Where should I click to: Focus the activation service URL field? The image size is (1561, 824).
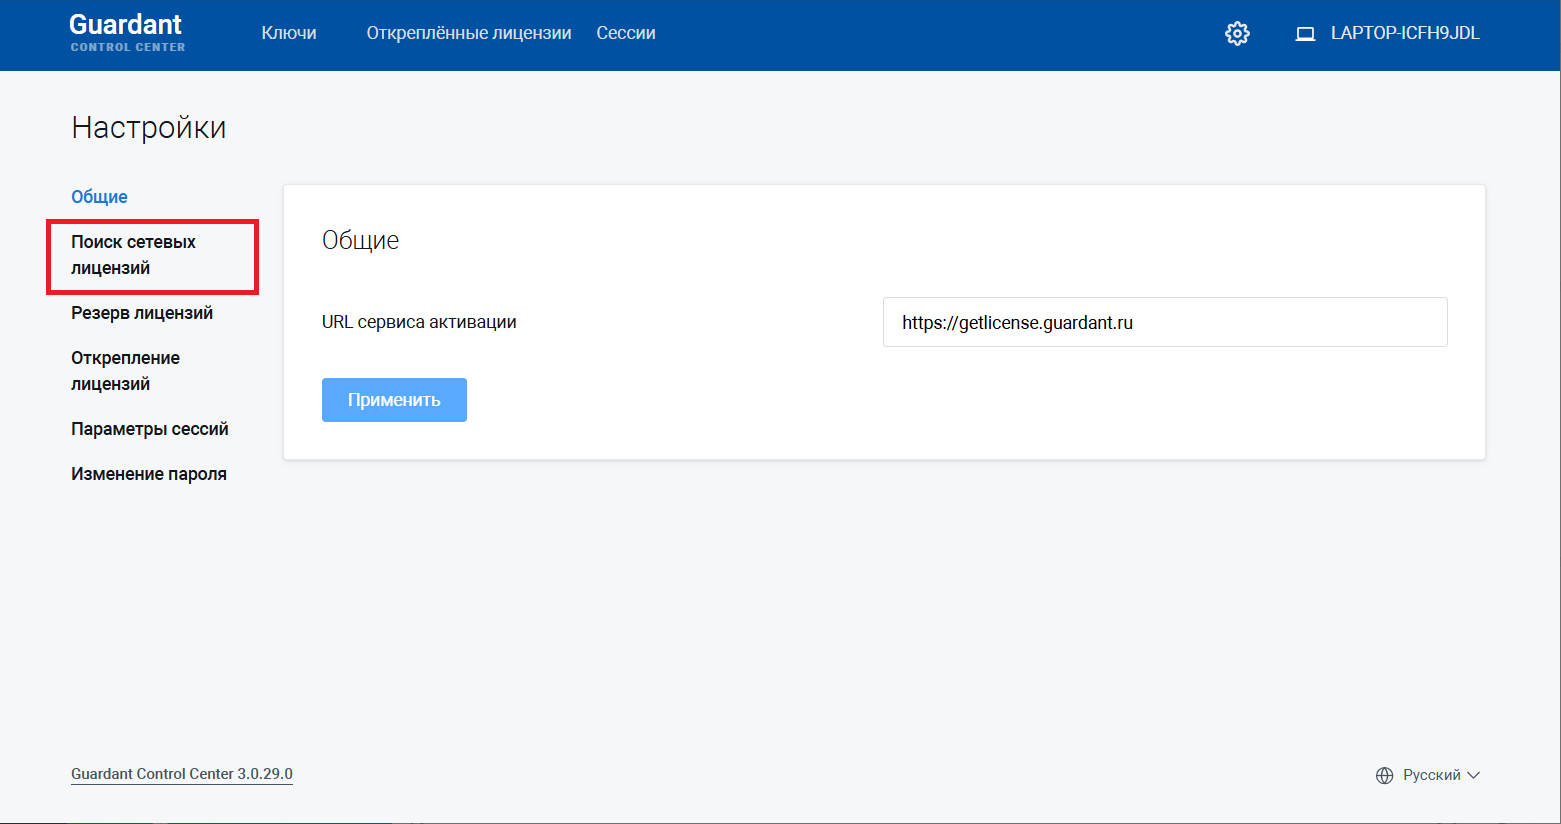[x=1164, y=322]
